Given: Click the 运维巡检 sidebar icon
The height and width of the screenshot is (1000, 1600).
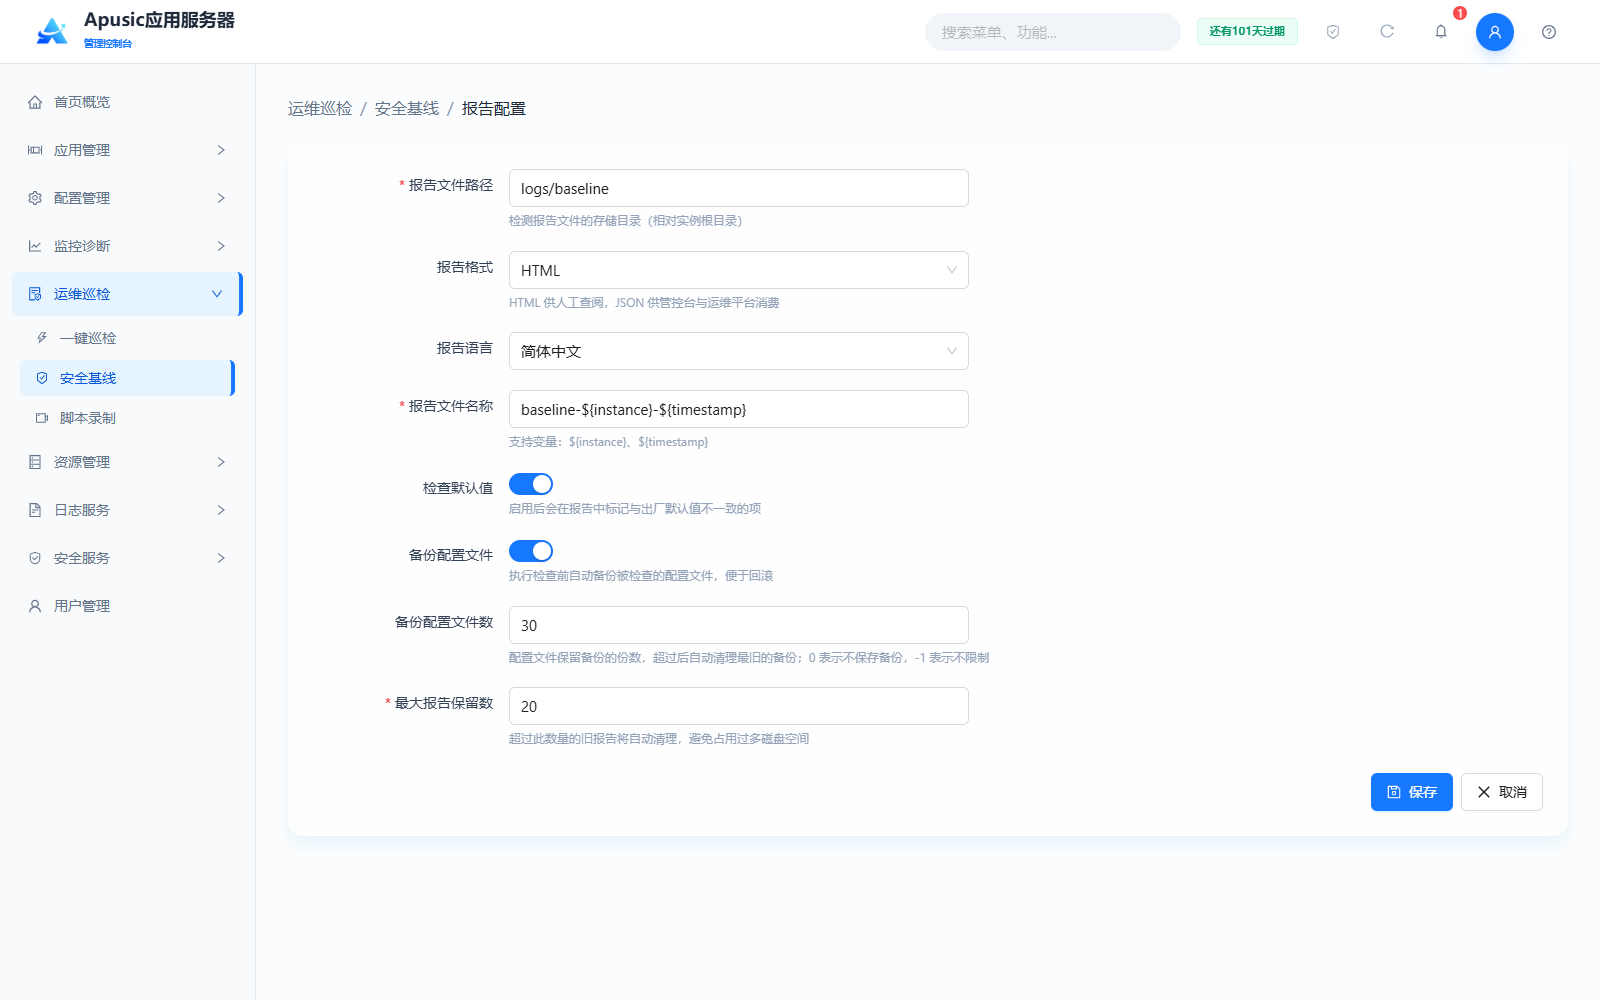Looking at the screenshot, I should pyautogui.click(x=35, y=294).
